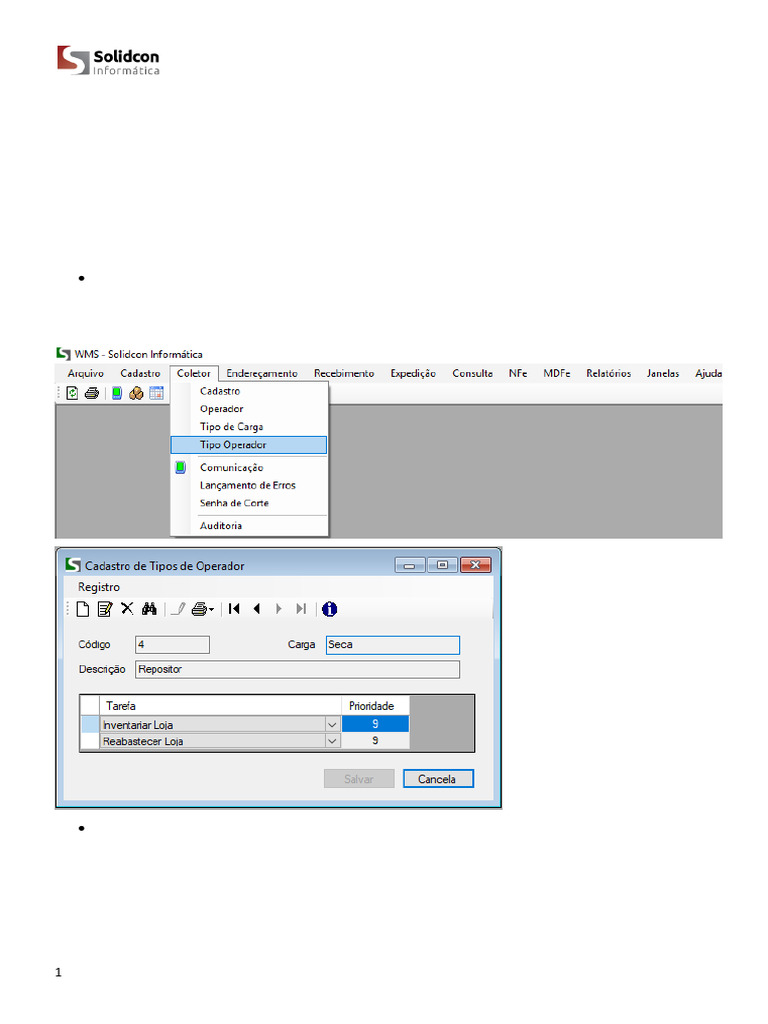
Task: Click the S logo in Cadastro de Tipos title bar
Action: coord(72,565)
